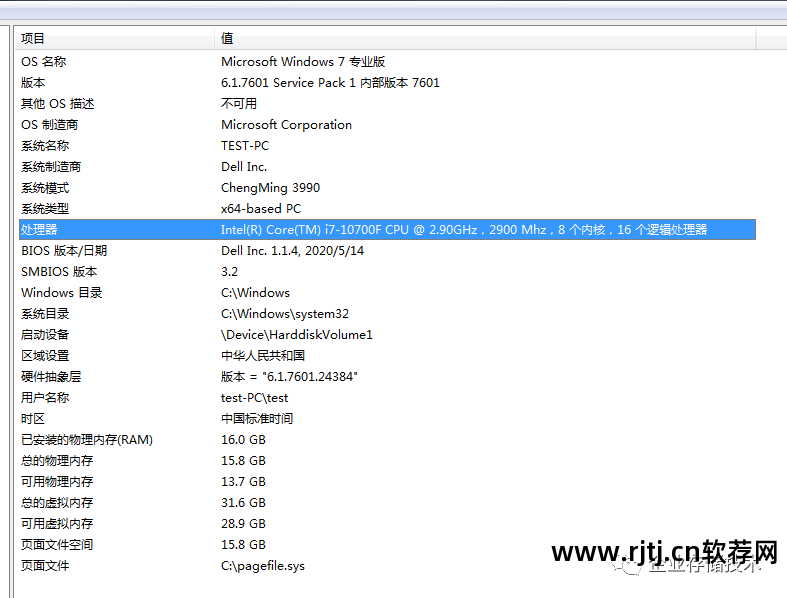Select the 可用物理内存 row

(387, 482)
